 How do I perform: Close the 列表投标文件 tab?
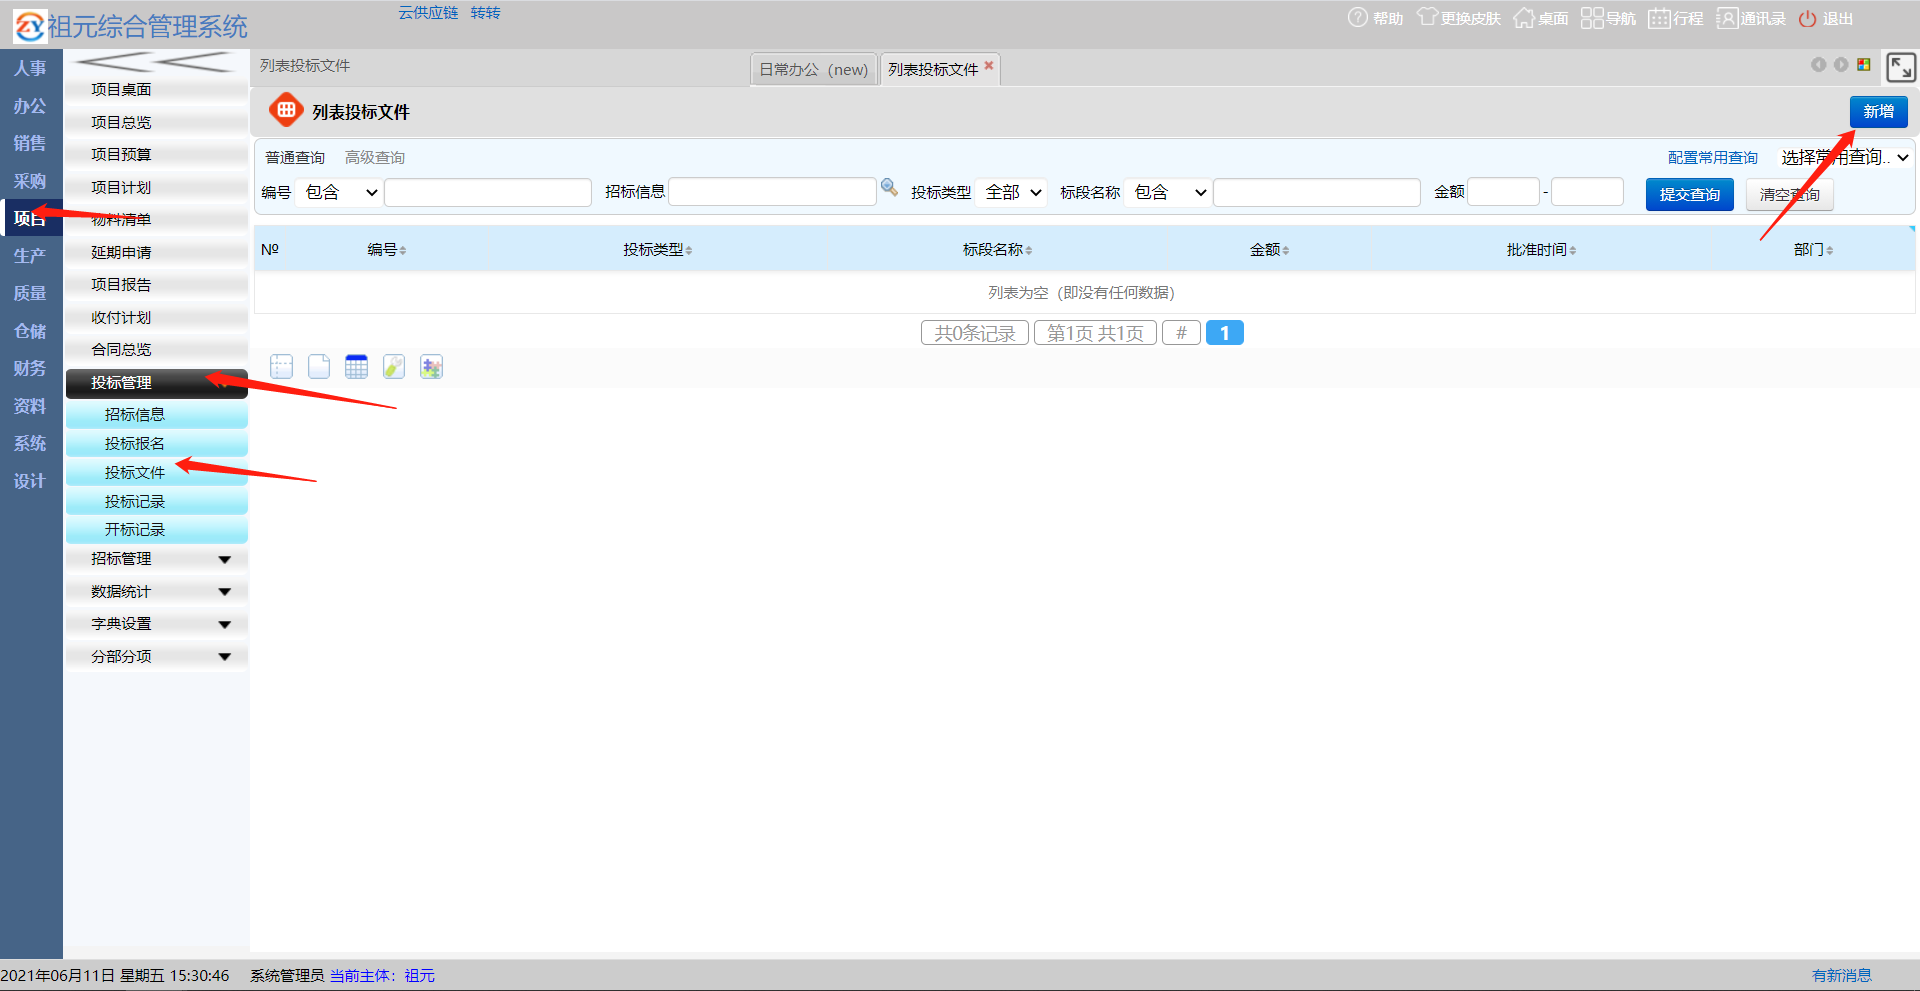tap(989, 65)
